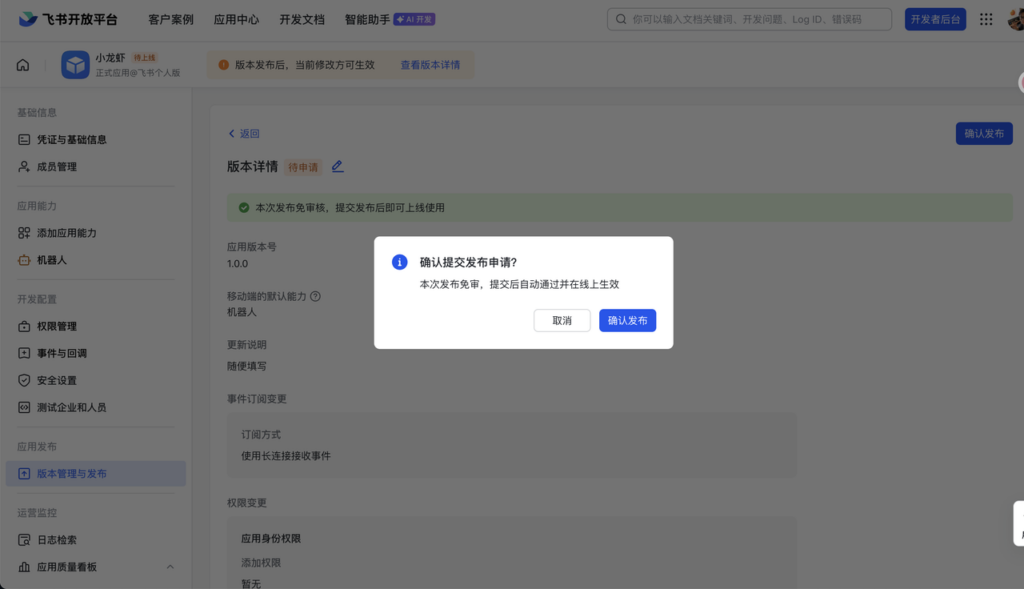The height and width of the screenshot is (589, 1024).
Task: Collapse the 应用质量看板 sidebar section
Action: click(169, 567)
